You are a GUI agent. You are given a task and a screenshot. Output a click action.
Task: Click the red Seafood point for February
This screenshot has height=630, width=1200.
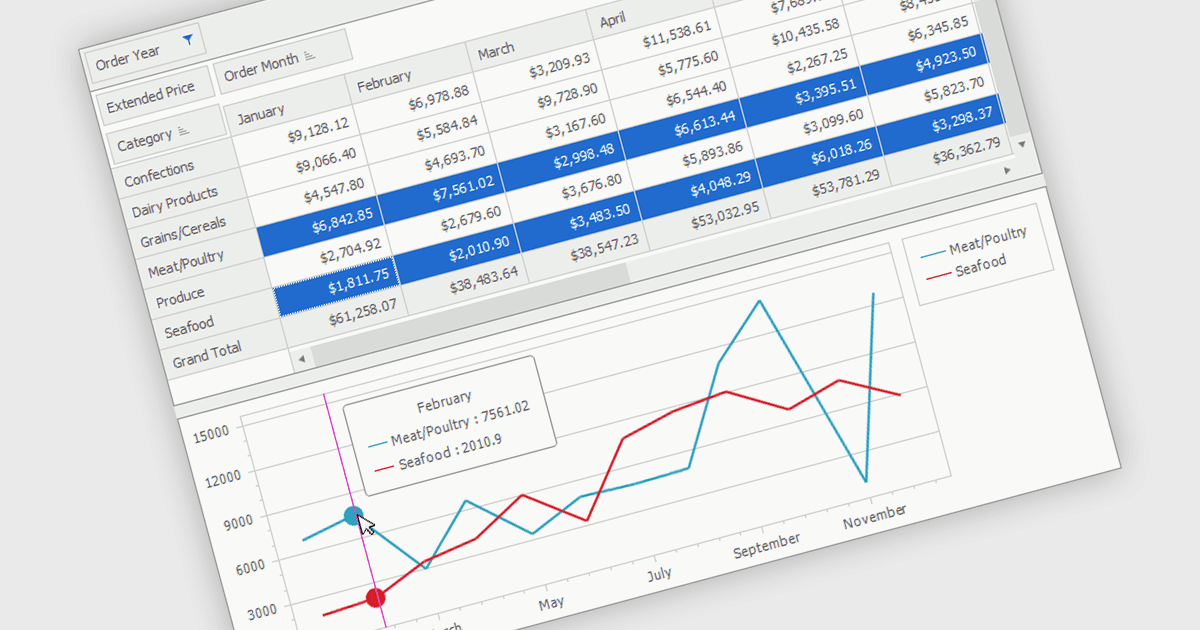[375, 598]
